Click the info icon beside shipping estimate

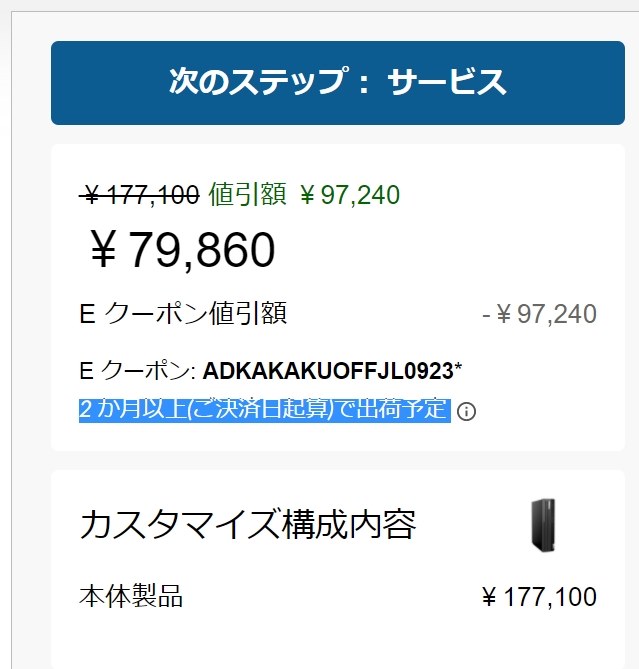466,411
